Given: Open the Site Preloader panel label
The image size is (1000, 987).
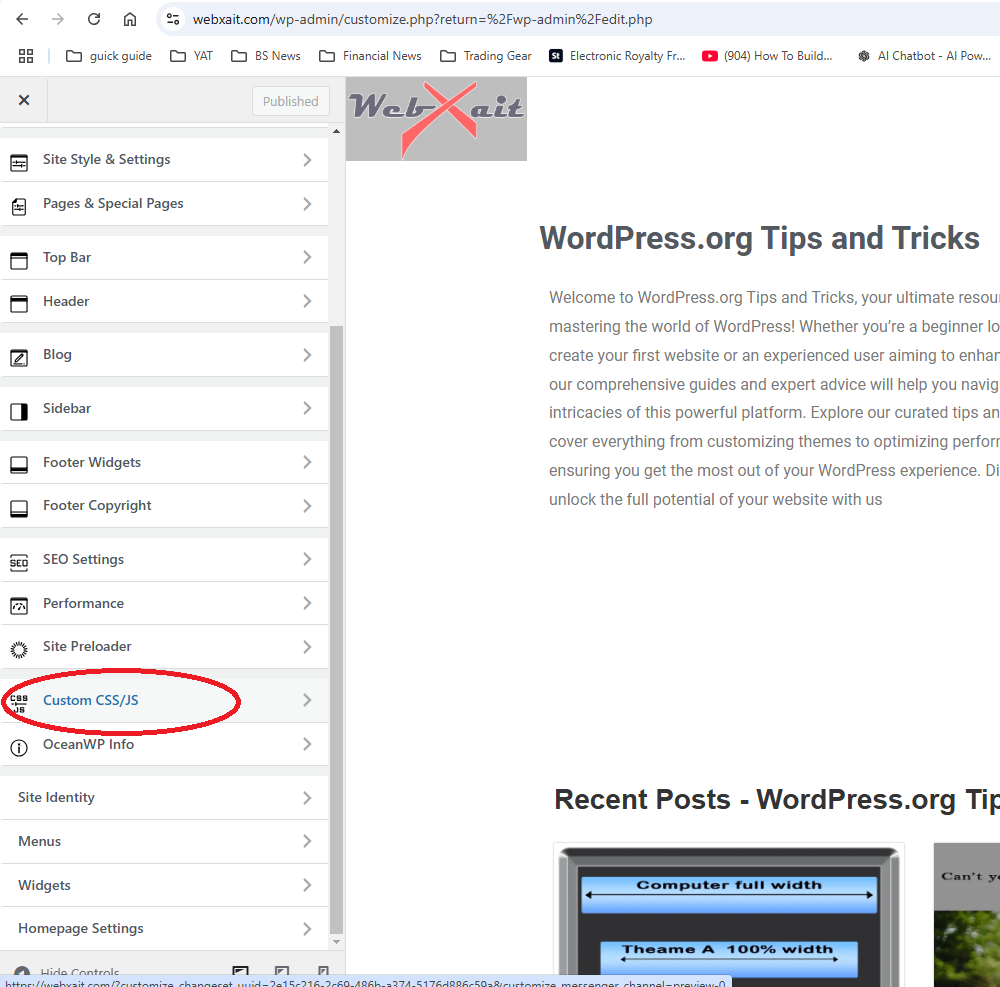Looking at the screenshot, I should pyautogui.click(x=87, y=647).
